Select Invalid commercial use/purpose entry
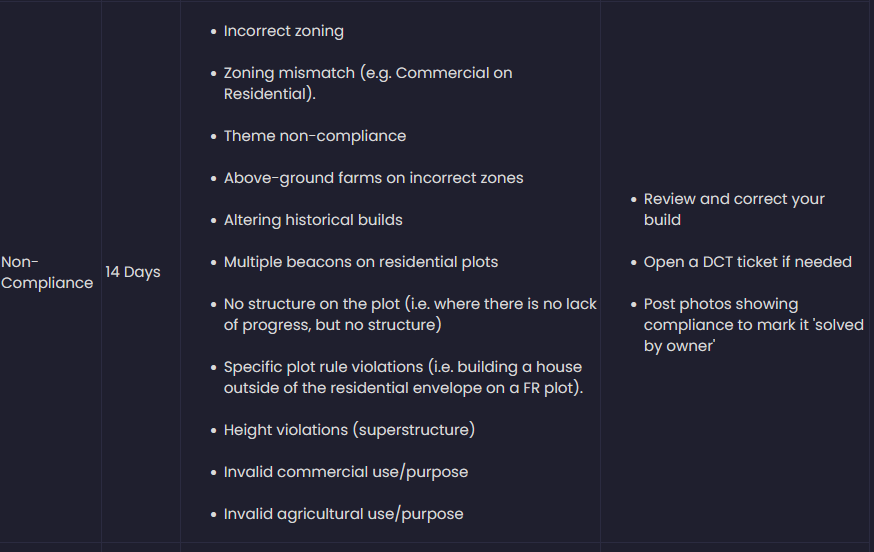The height and width of the screenshot is (552, 874). tap(345, 472)
